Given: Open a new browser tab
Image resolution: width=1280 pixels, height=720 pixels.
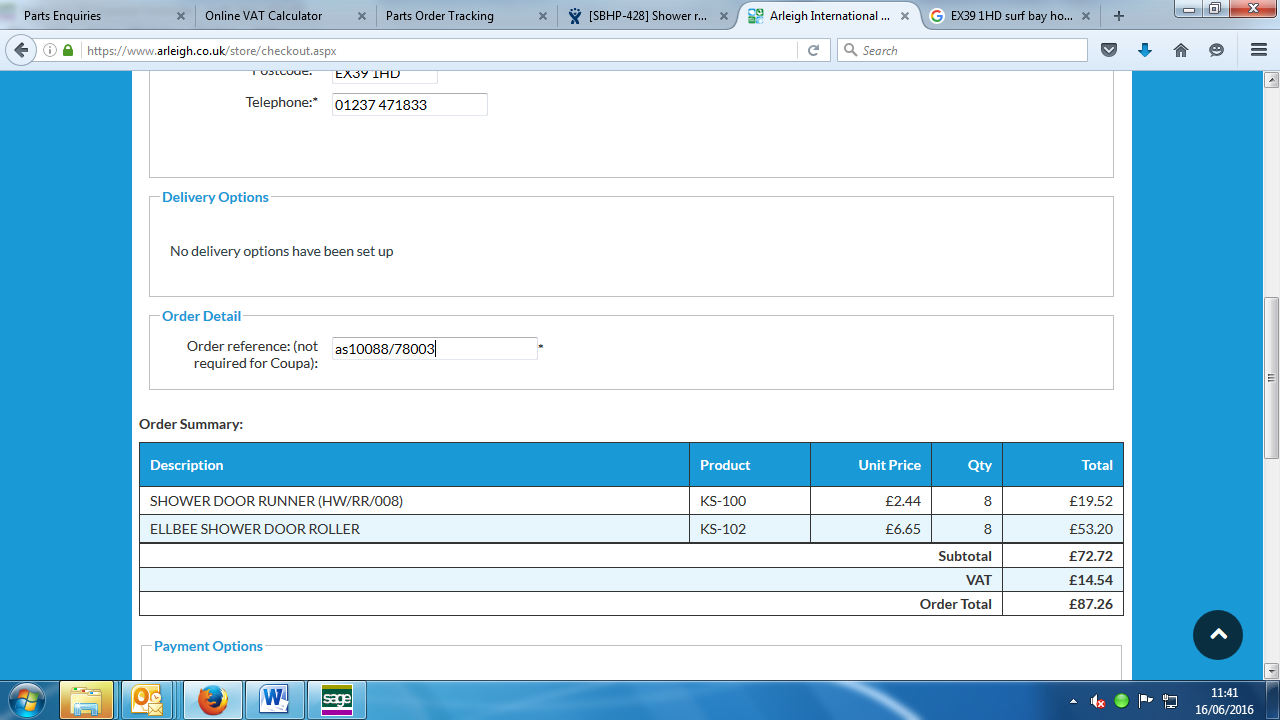Looking at the screenshot, I should pyautogui.click(x=1119, y=16).
